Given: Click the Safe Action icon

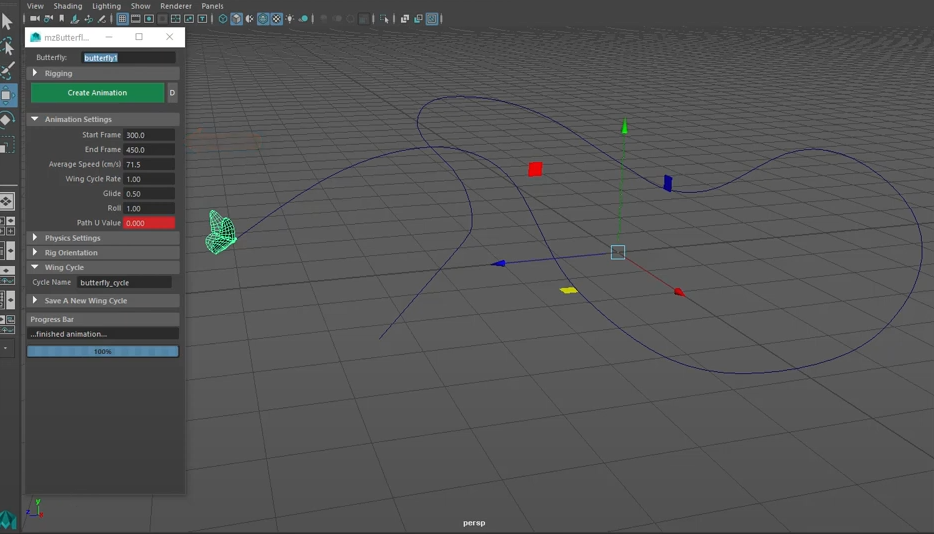Looking at the screenshot, I should [189, 18].
